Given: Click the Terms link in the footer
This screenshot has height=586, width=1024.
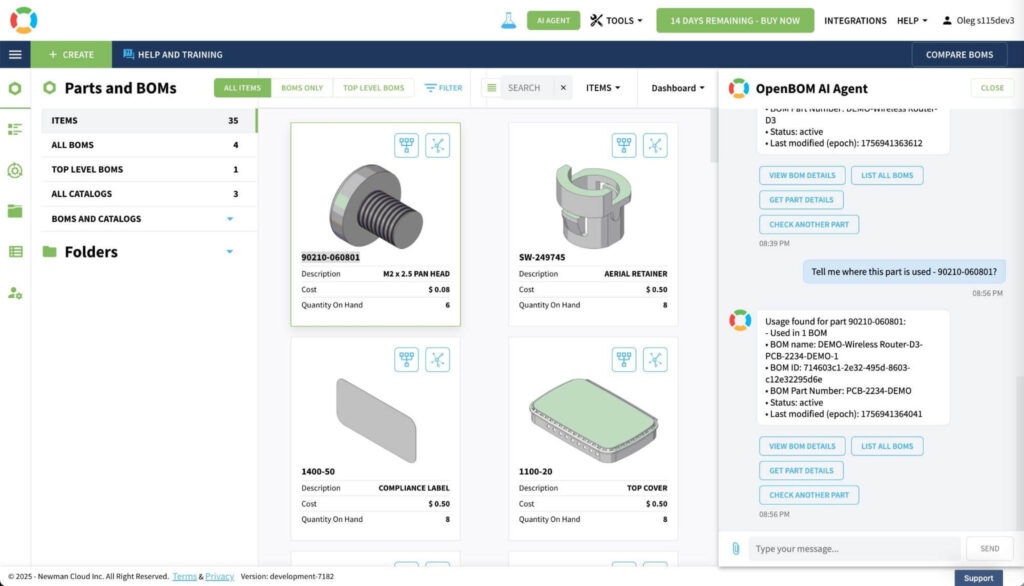Looking at the screenshot, I should (x=184, y=576).
